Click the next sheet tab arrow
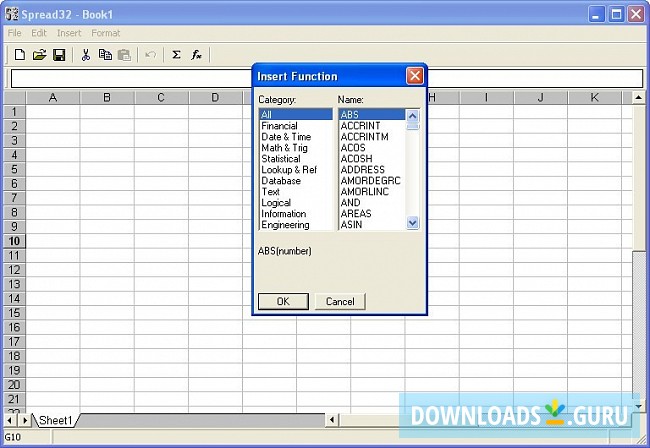 [x=24, y=420]
